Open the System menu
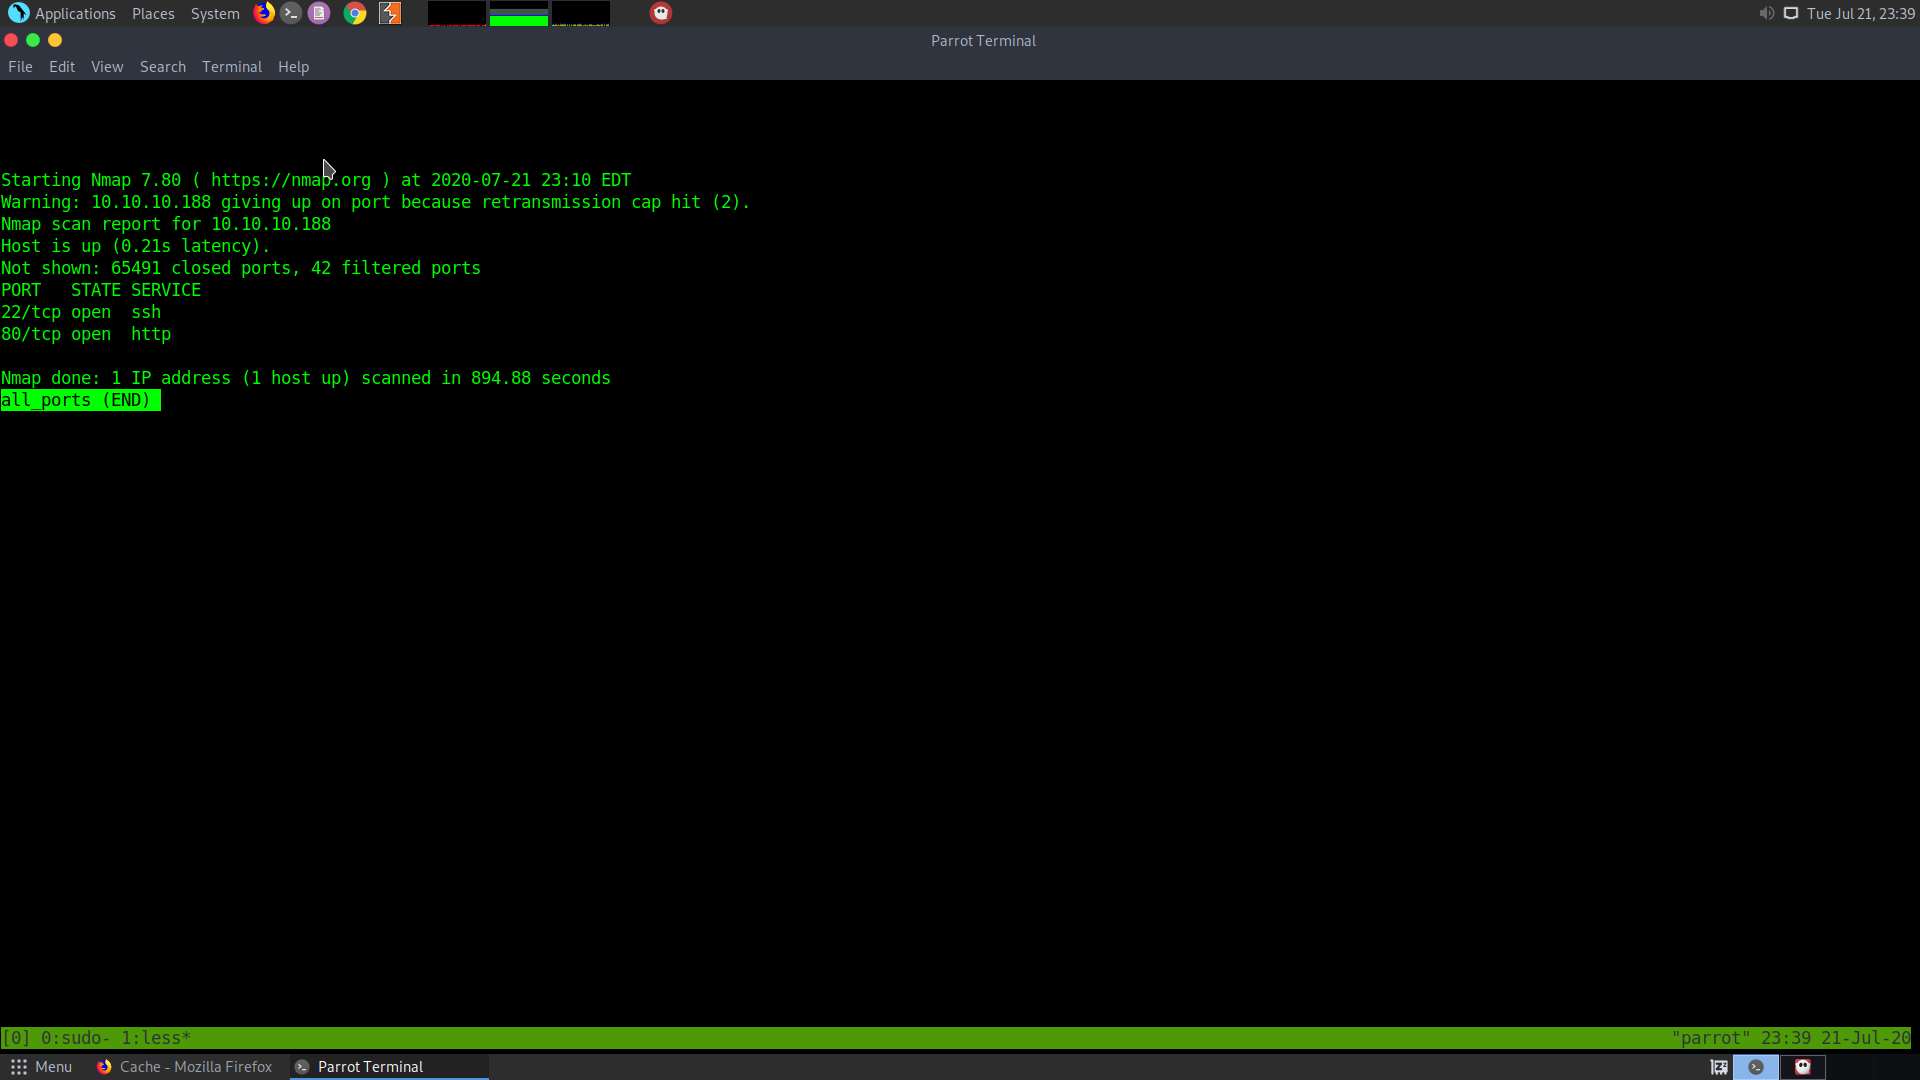Image resolution: width=1920 pixels, height=1080 pixels. point(215,13)
